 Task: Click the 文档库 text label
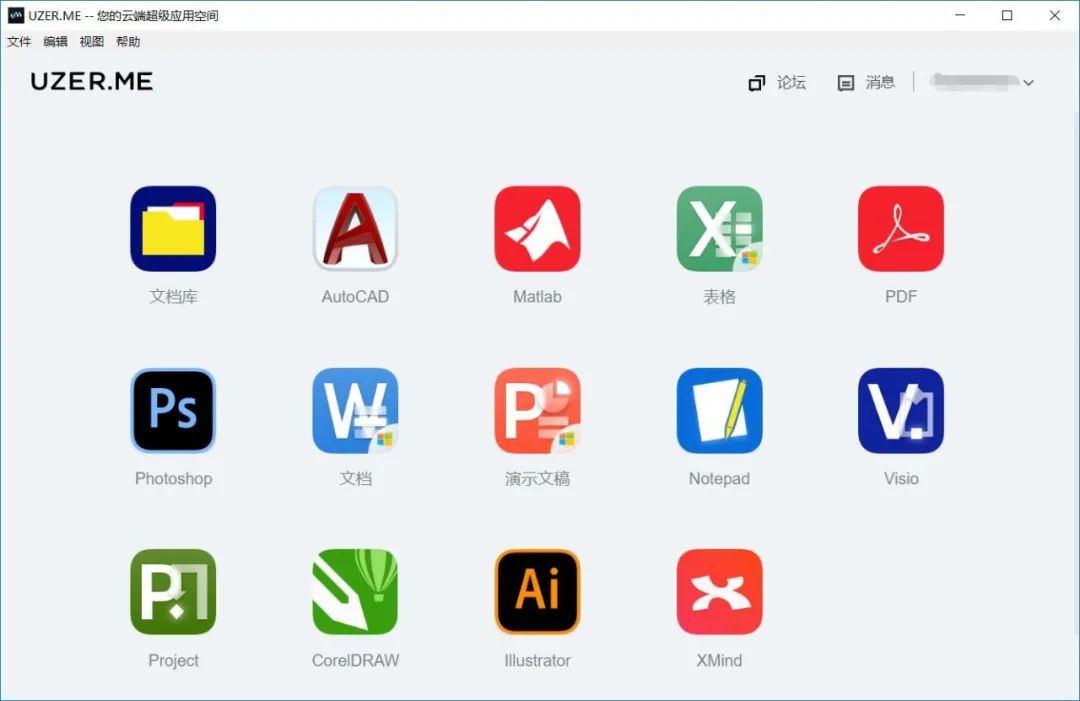(x=174, y=297)
